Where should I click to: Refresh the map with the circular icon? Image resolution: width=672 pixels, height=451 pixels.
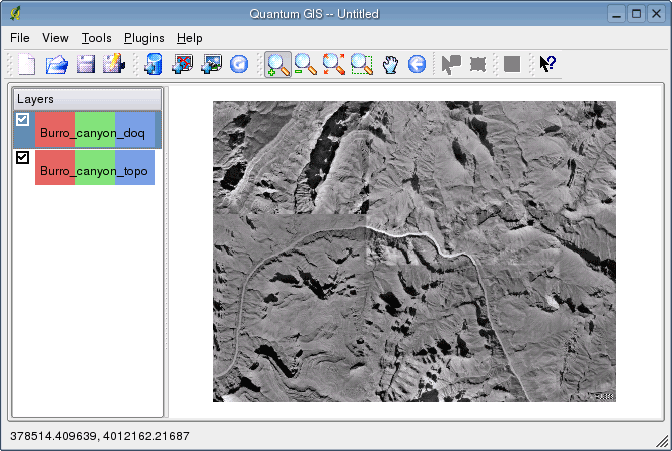pyautogui.click(x=239, y=65)
